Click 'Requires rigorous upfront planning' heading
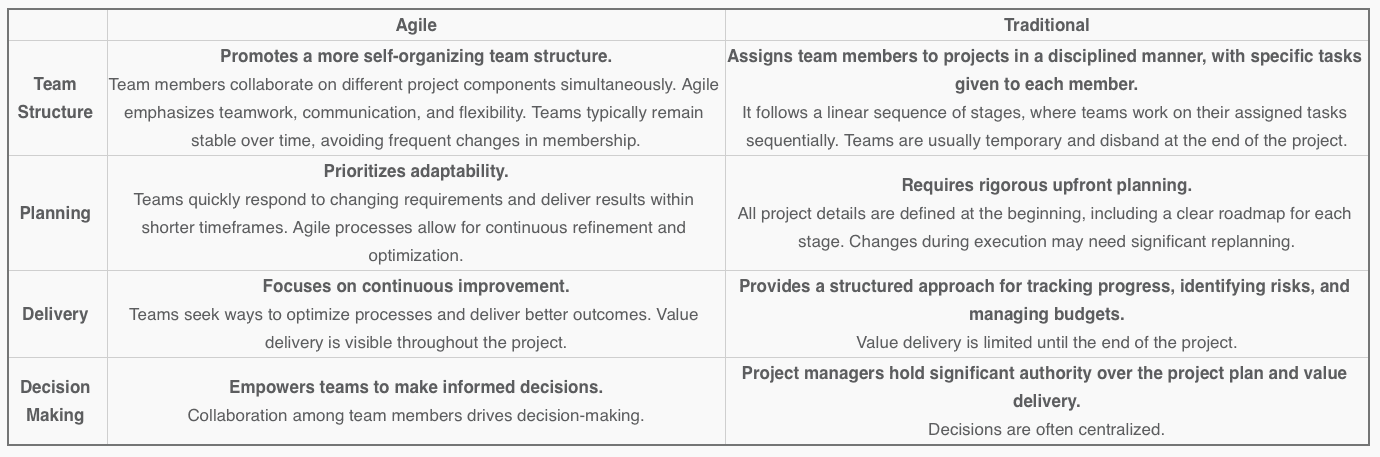The width and height of the screenshot is (1380, 457). pyautogui.click(x=1046, y=185)
